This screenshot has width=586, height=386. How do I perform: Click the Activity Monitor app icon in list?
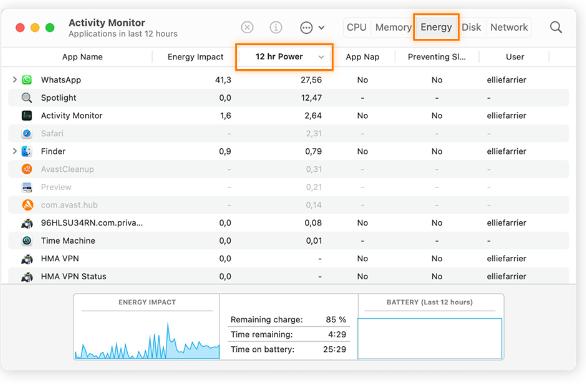click(x=27, y=115)
